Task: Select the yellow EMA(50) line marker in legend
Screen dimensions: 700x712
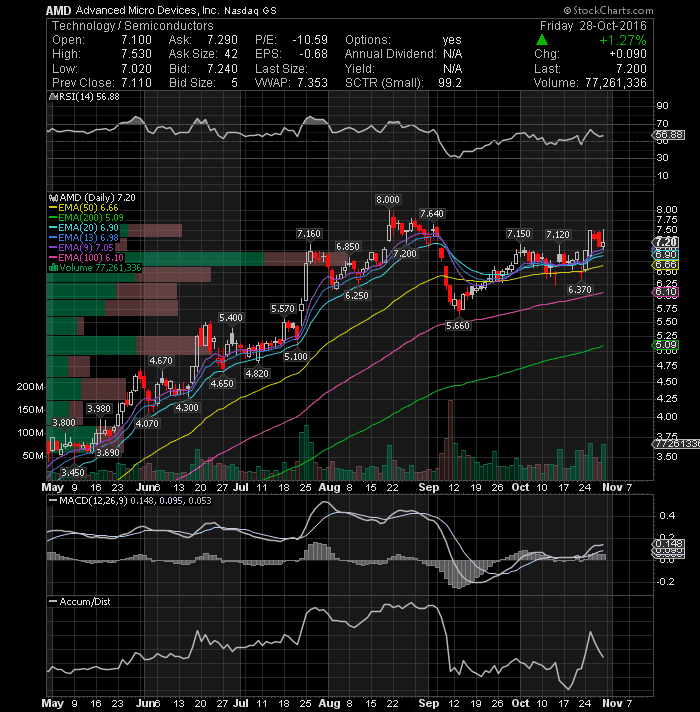Action: pyautogui.click(x=53, y=208)
